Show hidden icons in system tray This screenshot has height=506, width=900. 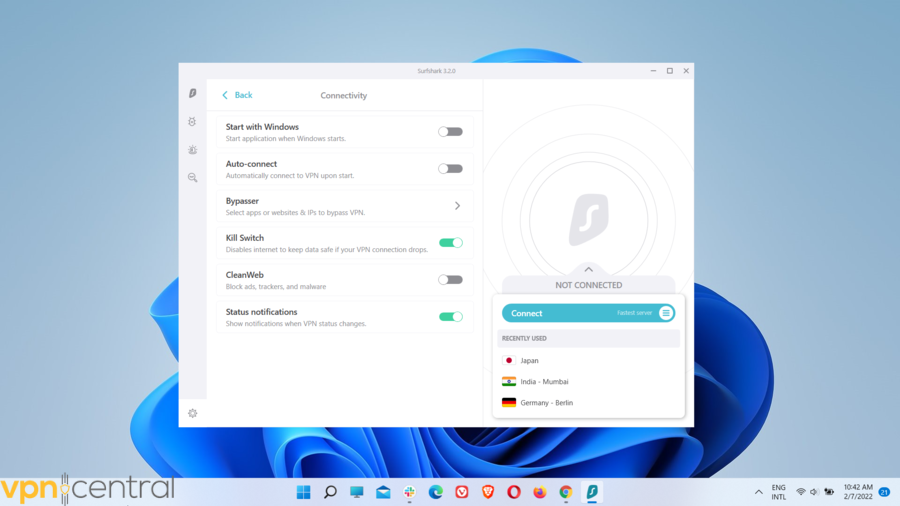pyautogui.click(x=758, y=492)
